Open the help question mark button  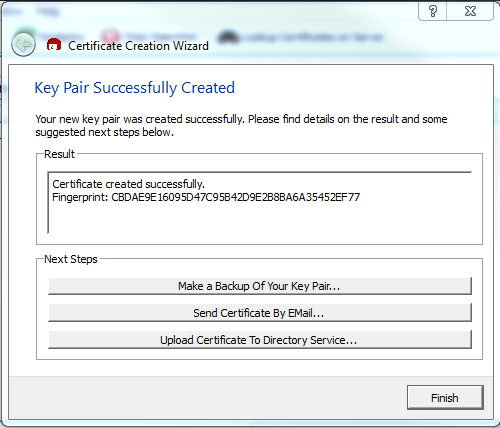click(432, 12)
